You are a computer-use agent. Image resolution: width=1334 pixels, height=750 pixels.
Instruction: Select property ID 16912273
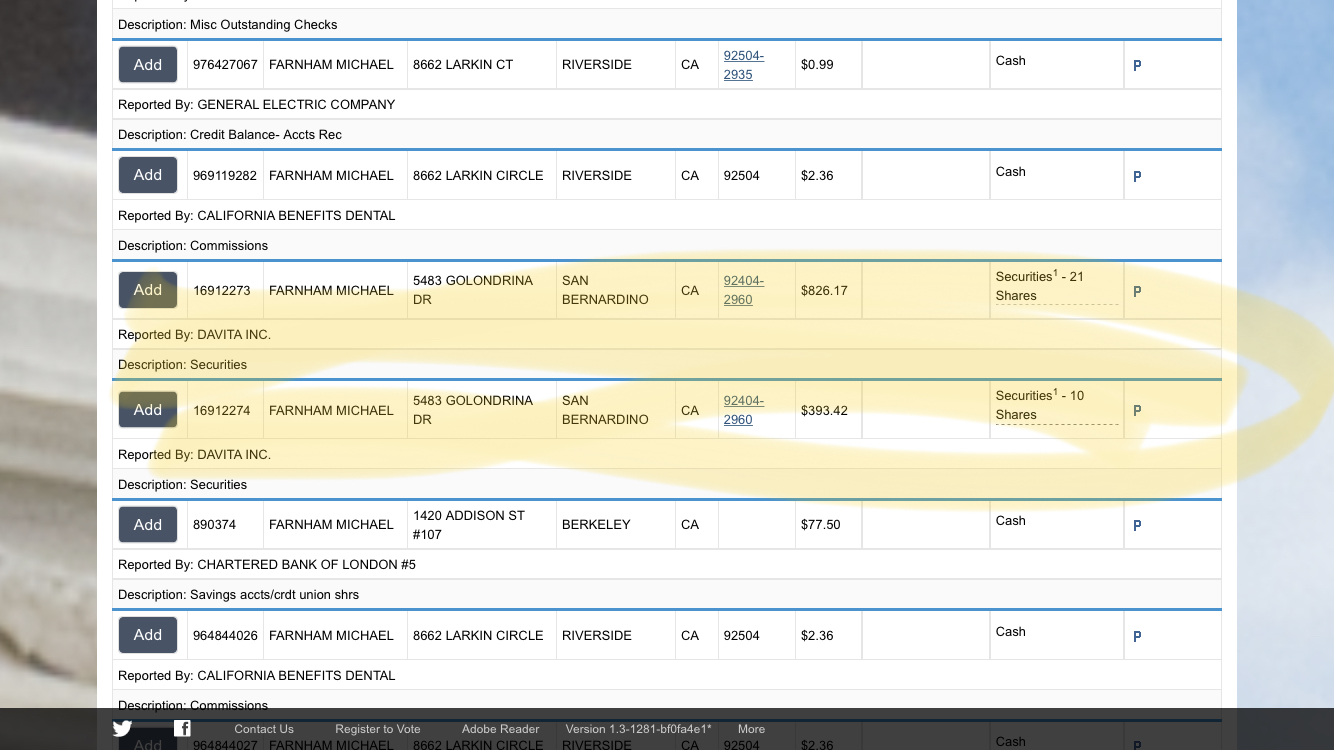(222, 291)
